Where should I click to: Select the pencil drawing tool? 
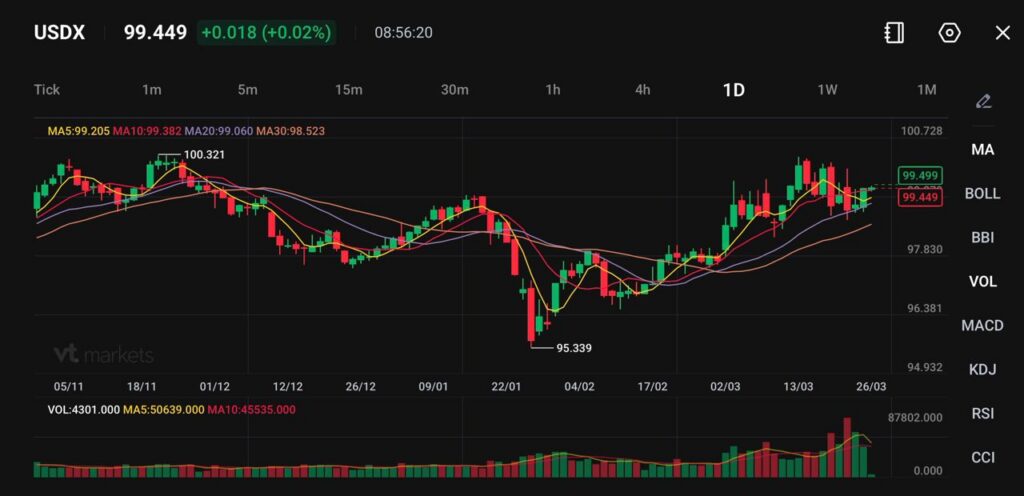(983, 101)
